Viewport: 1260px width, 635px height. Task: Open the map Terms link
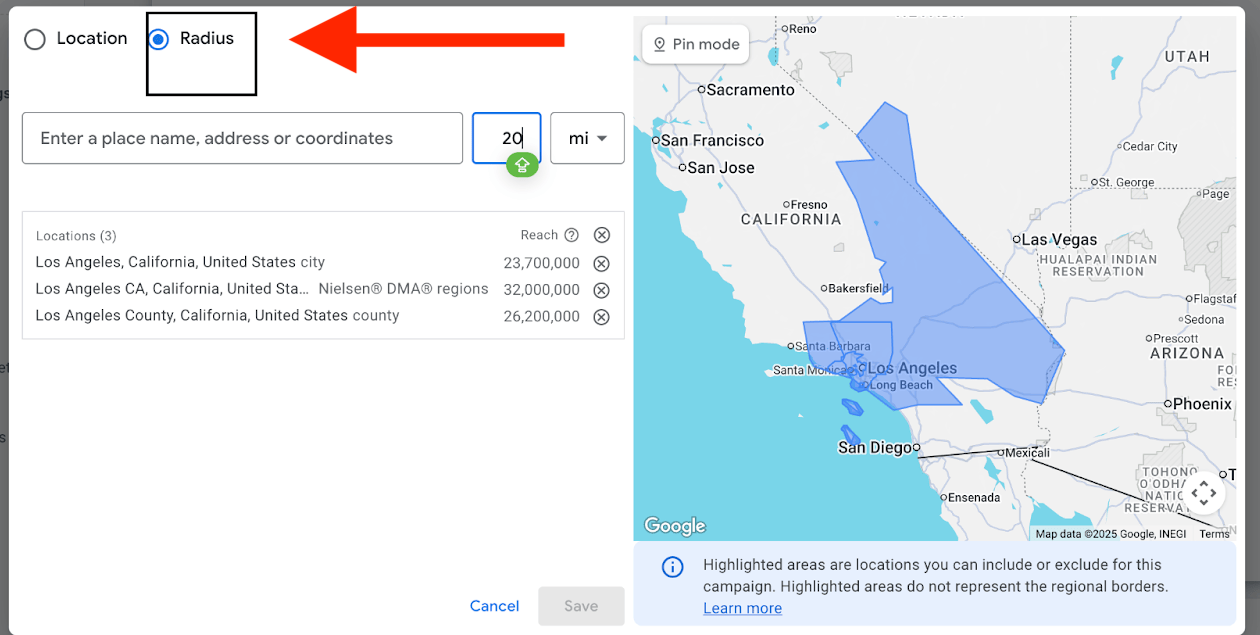tap(1214, 534)
